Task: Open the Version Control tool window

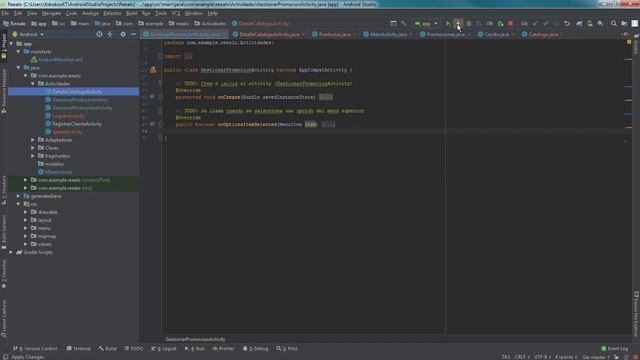Action: click(x=35, y=349)
